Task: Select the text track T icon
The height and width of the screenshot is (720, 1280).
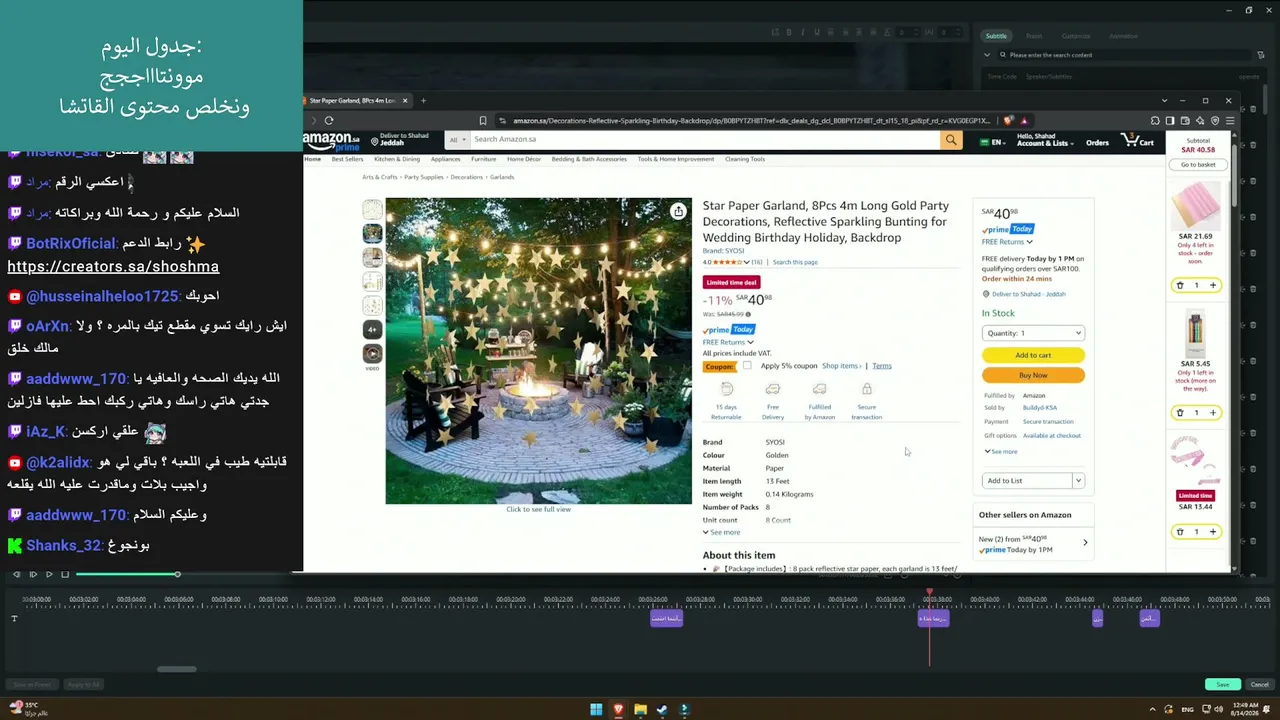Action: pyautogui.click(x=14, y=618)
